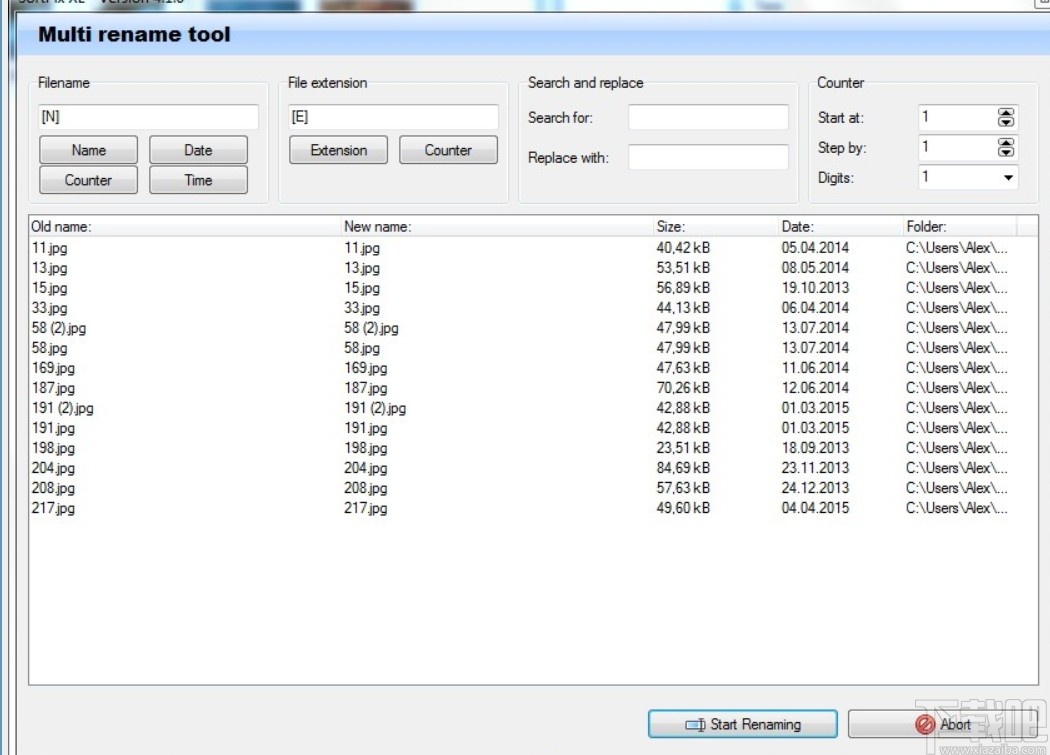This screenshot has width=1050, height=755.
Task: Open the Digits dropdown
Action: point(1008,178)
